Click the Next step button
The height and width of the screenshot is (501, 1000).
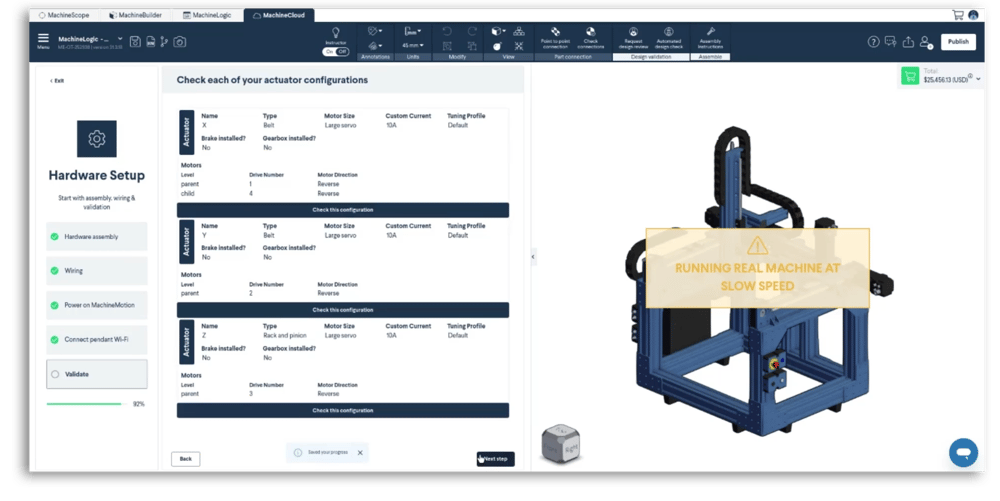[x=496, y=459]
